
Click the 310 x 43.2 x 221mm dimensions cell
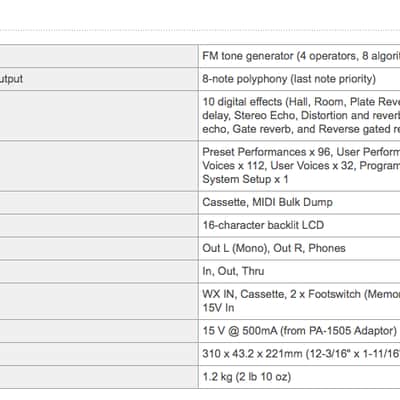coord(299,354)
